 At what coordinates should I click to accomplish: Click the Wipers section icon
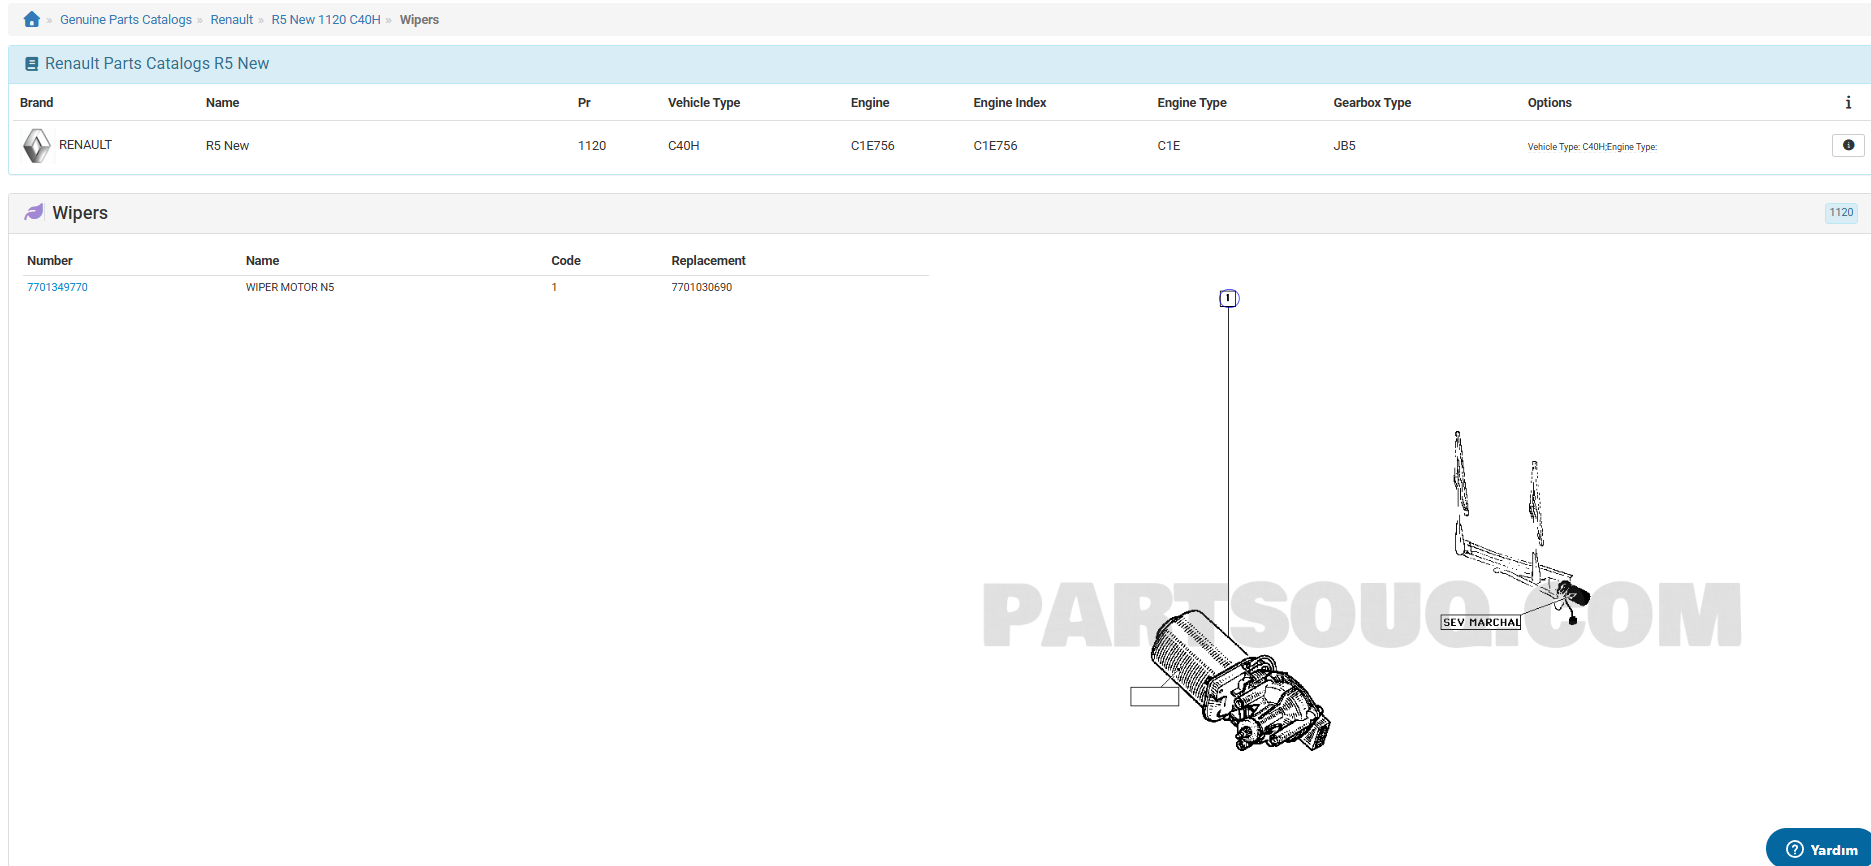[34, 212]
